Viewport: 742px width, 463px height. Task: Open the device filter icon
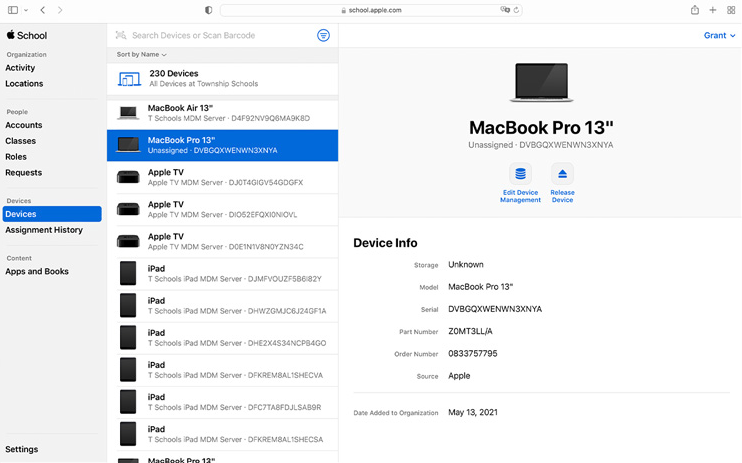tap(323, 35)
